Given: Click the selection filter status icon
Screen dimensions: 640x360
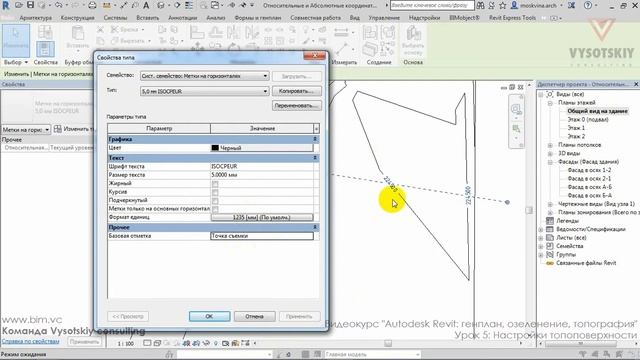Looking at the screenshot, I should pyautogui.click(x=582, y=354).
